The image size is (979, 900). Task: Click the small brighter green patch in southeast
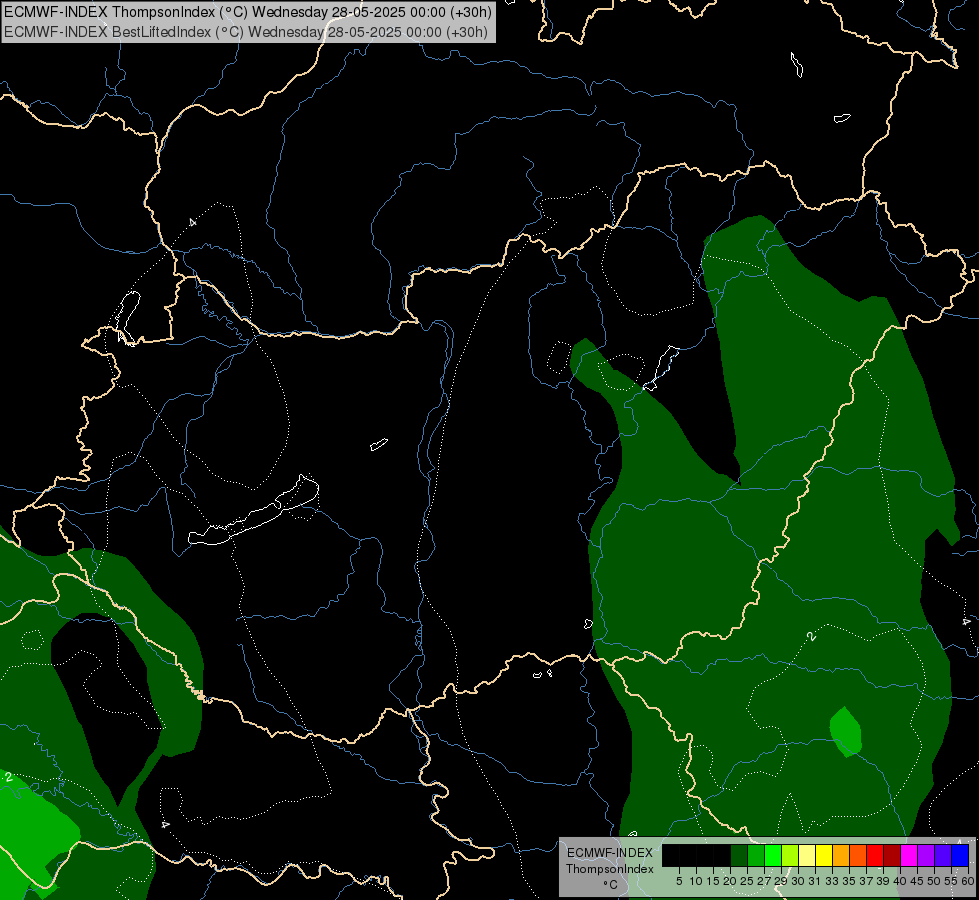point(846,731)
